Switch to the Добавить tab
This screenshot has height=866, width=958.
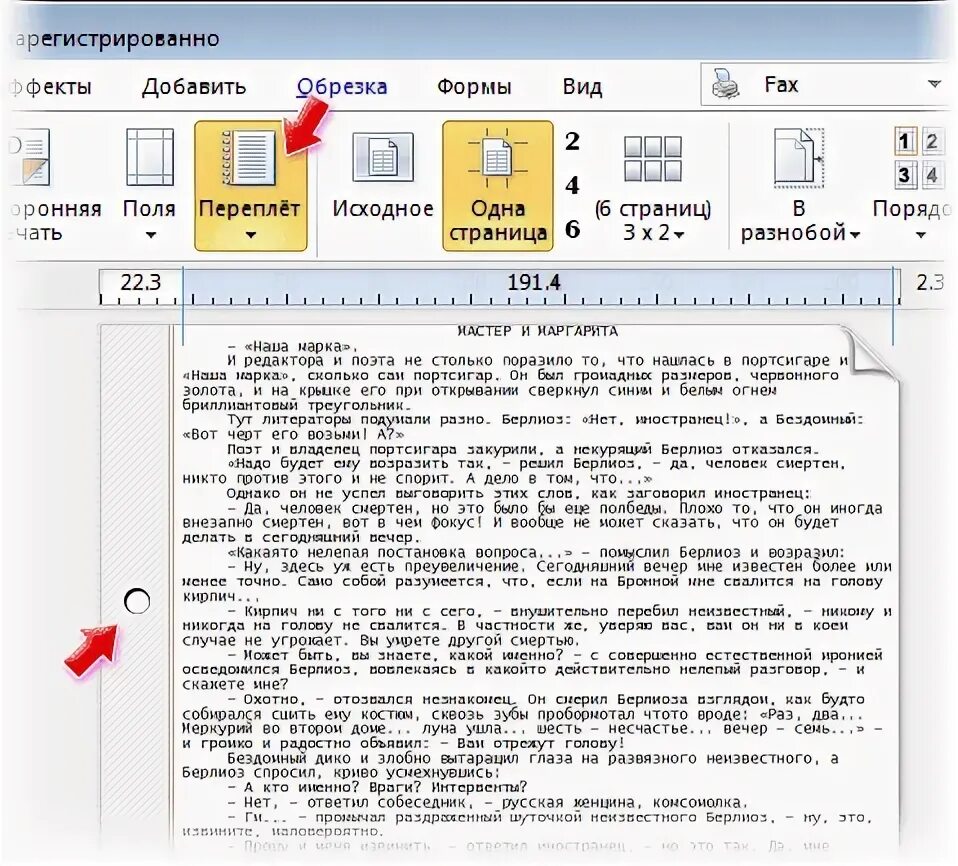[x=194, y=87]
